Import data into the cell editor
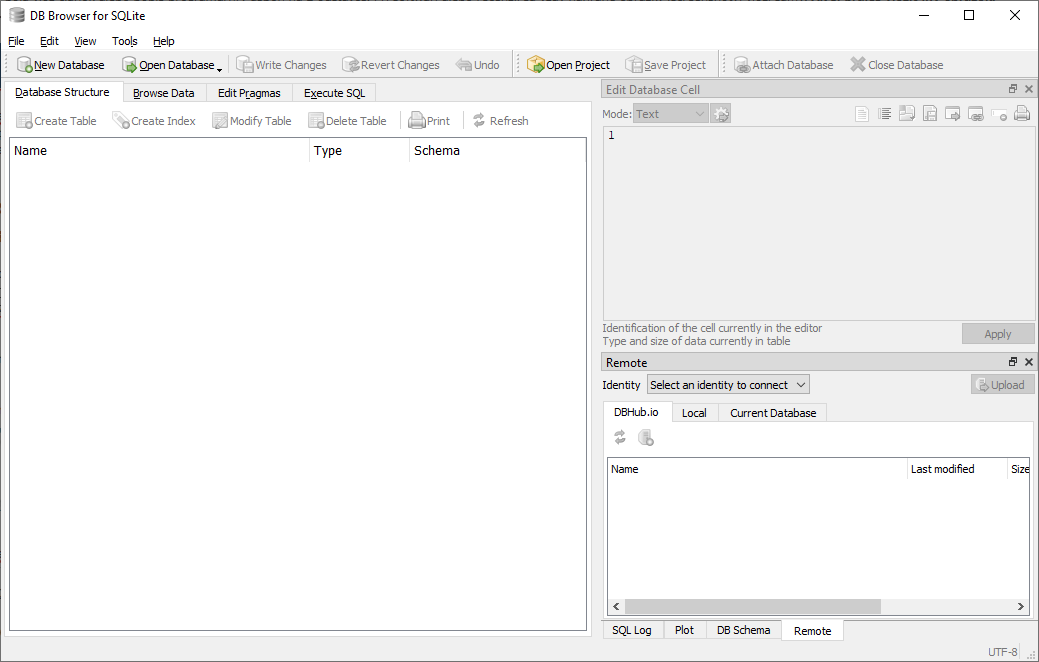Viewport: 1039px width, 662px height. click(x=907, y=113)
